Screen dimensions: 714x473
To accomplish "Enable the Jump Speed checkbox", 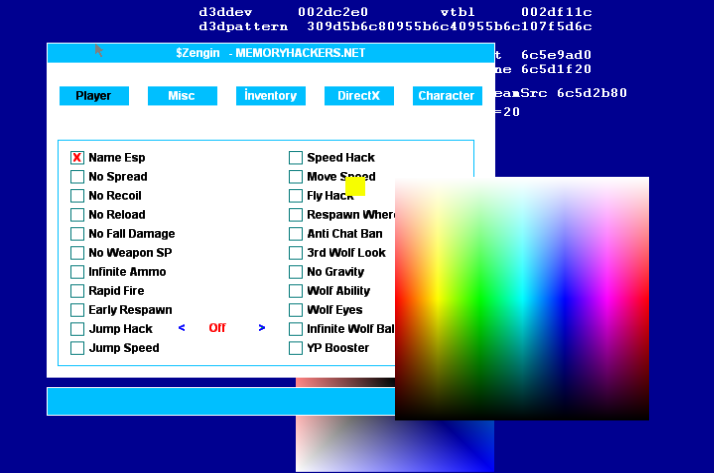I will [77, 348].
